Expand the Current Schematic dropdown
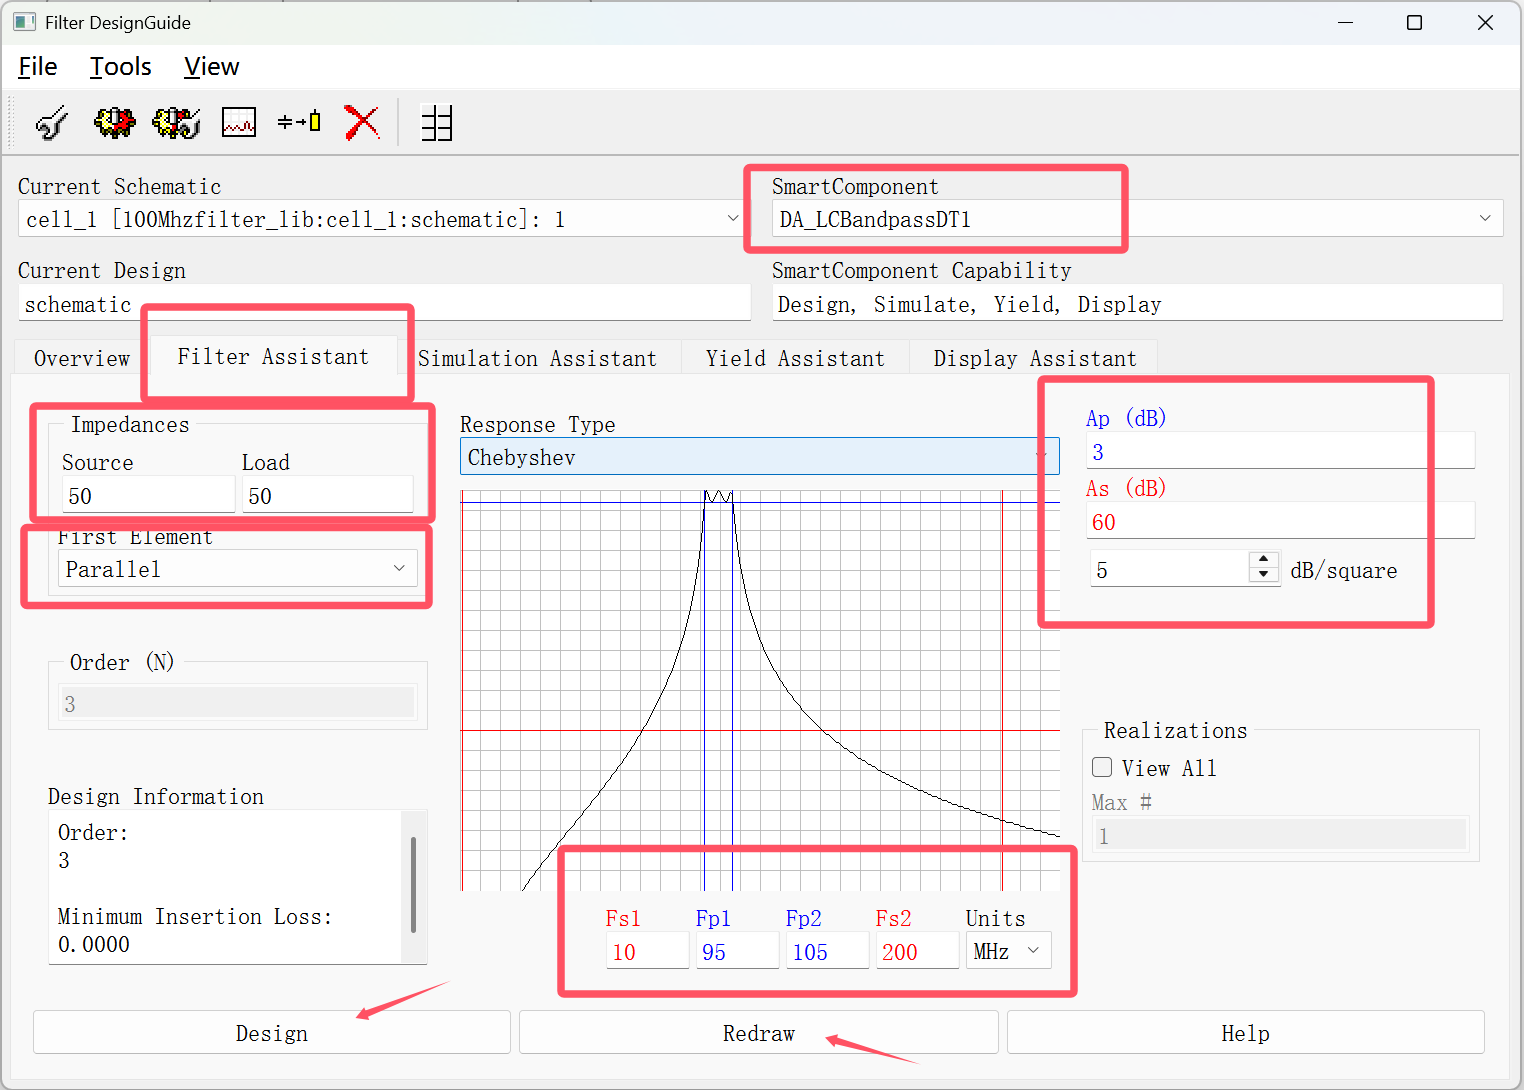 point(732,219)
